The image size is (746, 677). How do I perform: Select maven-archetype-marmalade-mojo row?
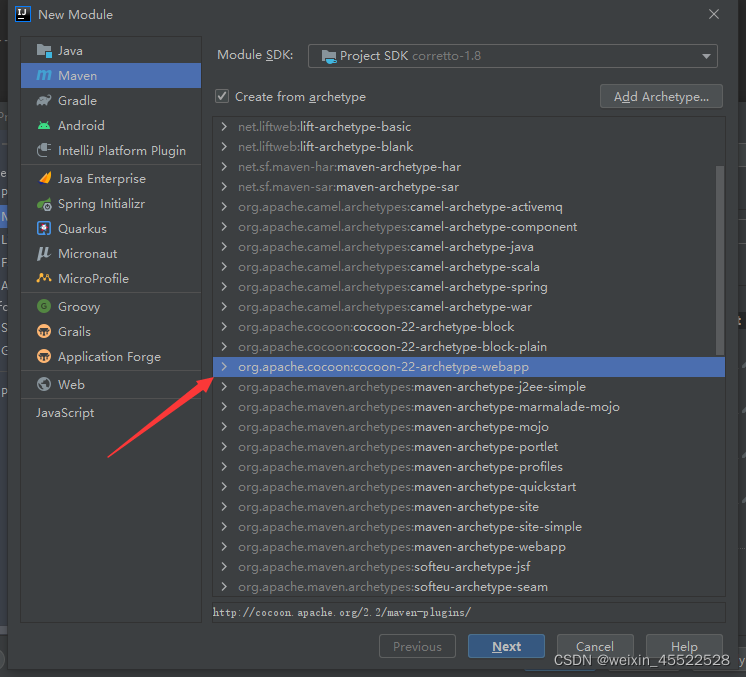pyautogui.click(x=469, y=407)
